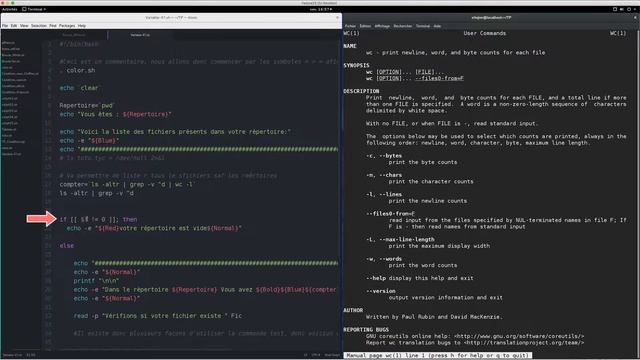Click the 'compter= ls -altr | grep' line in Atom

click(127, 184)
